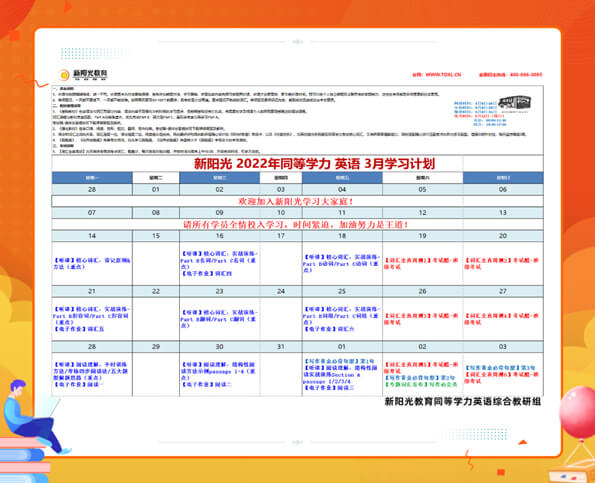Select the date cell 14
This screenshot has height=483, width=595.
[92, 236]
